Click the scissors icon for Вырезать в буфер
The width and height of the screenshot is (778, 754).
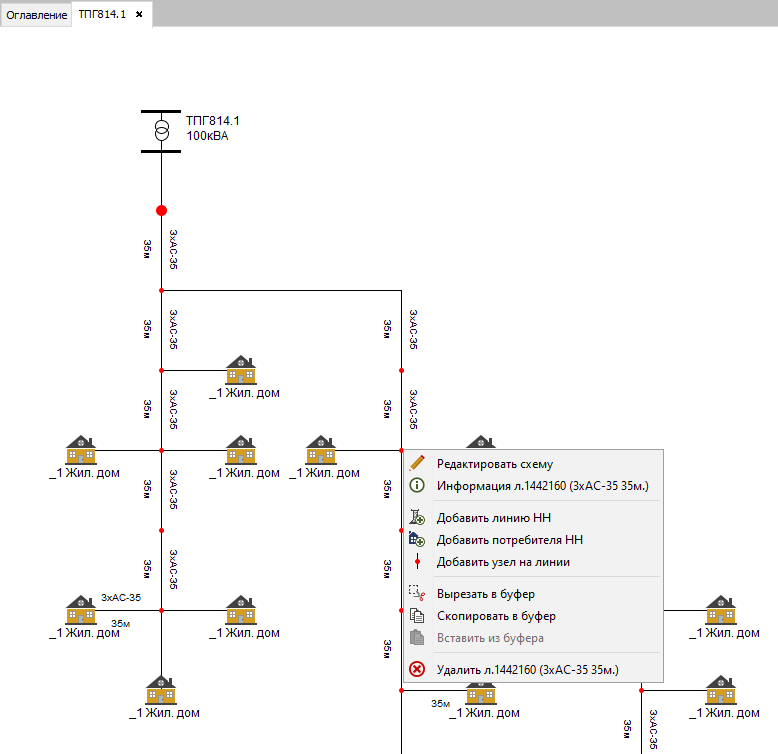pos(417,593)
